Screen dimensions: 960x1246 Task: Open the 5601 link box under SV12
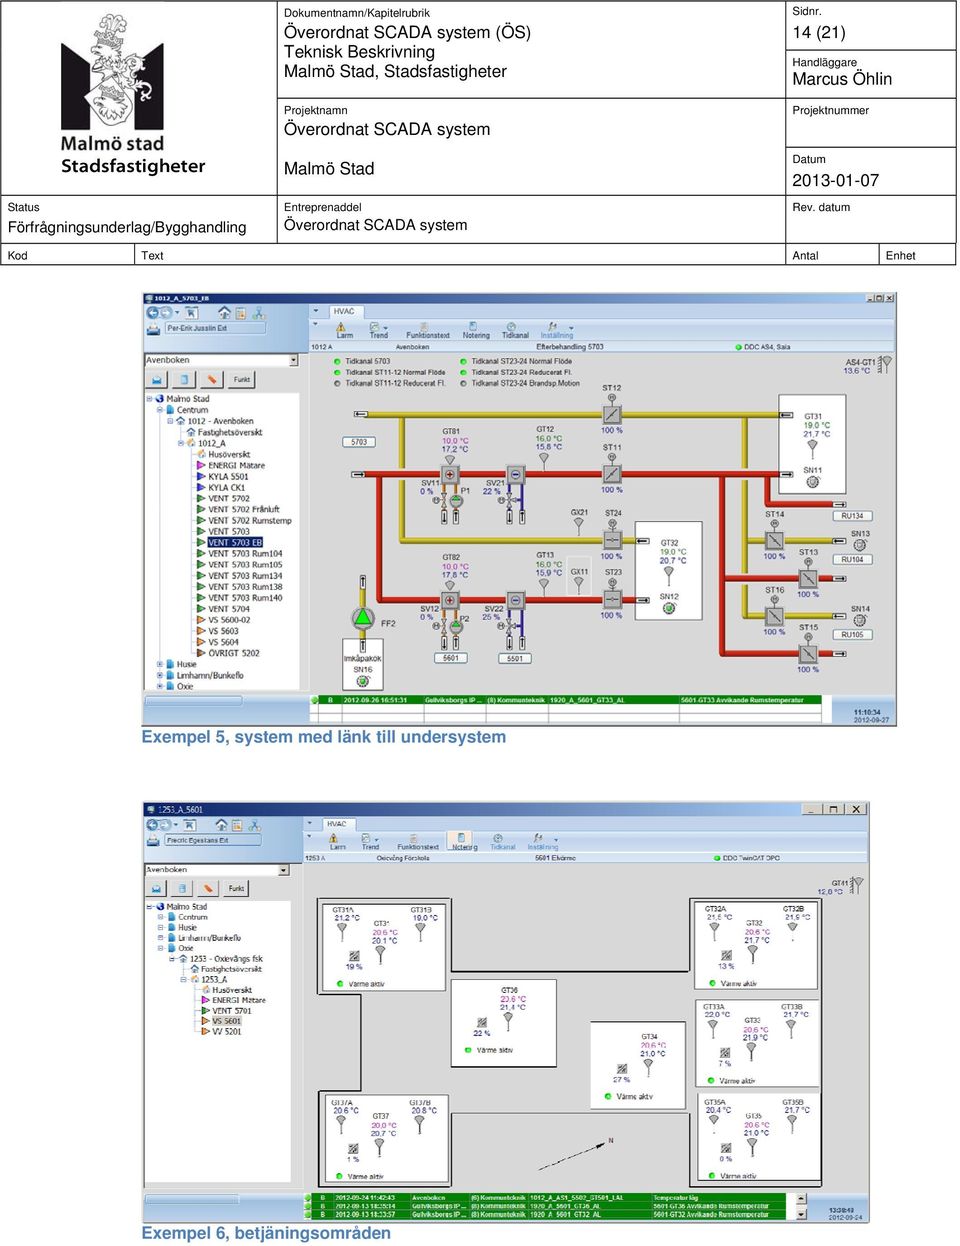[450, 658]
